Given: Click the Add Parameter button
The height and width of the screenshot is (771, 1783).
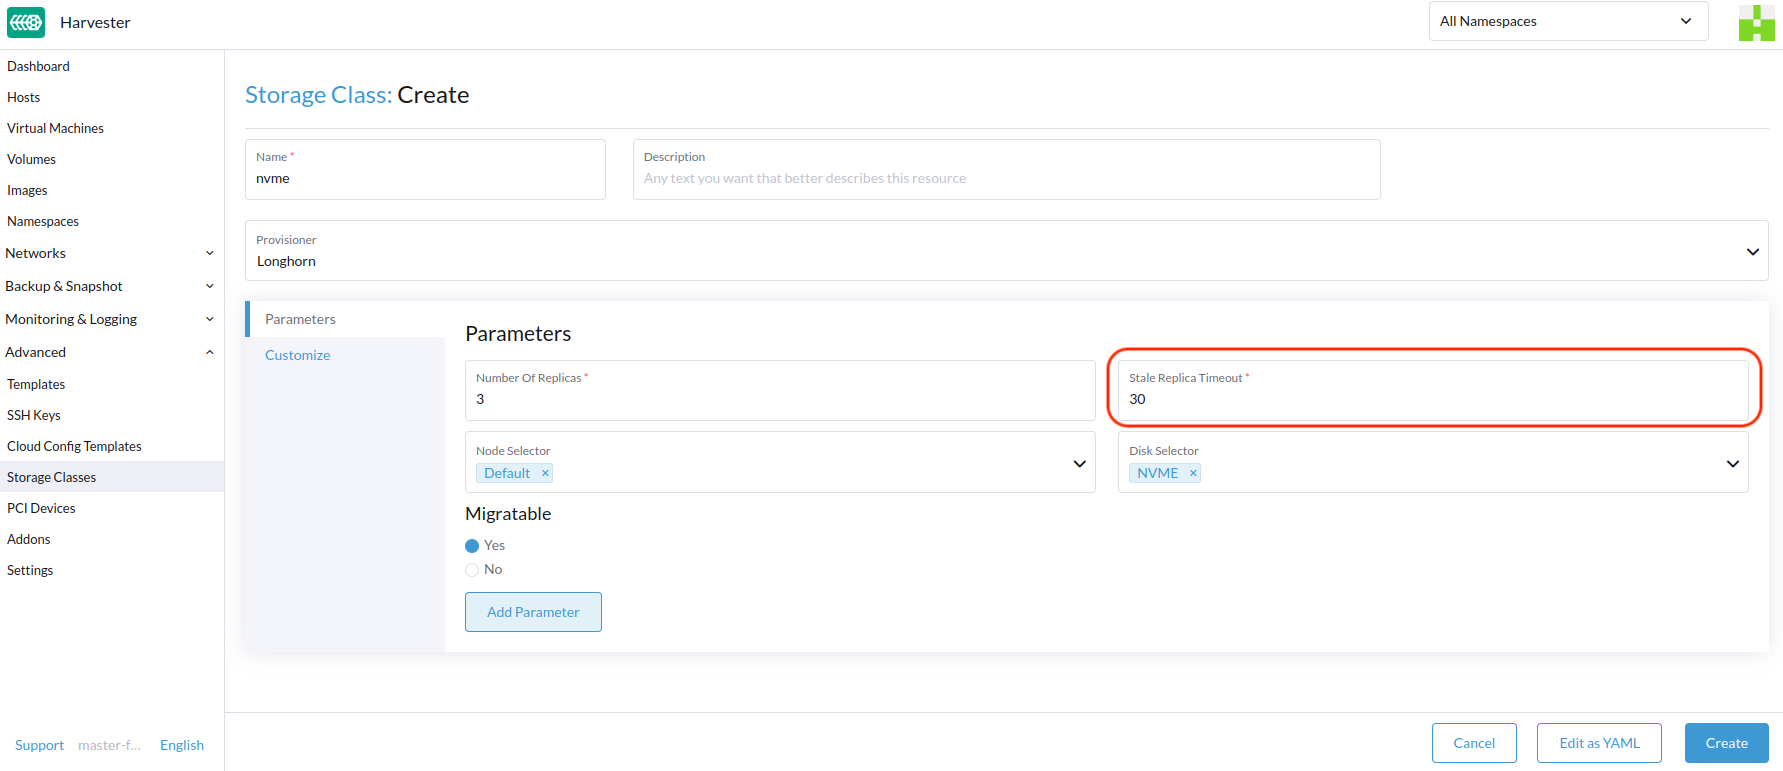Looking at the screenshot, I should coord(533,612).
